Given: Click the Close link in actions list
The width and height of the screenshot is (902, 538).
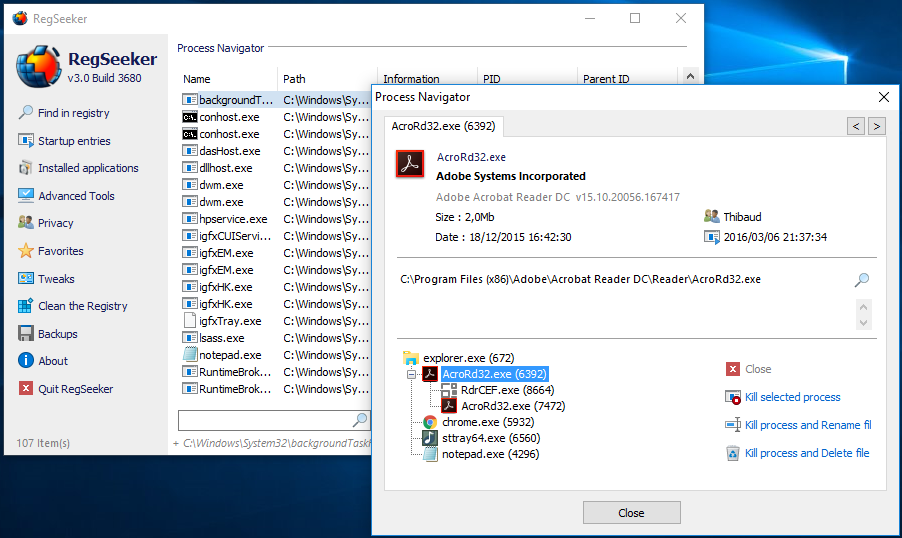Looking at the screenshot, I should (x=758, y=369).
